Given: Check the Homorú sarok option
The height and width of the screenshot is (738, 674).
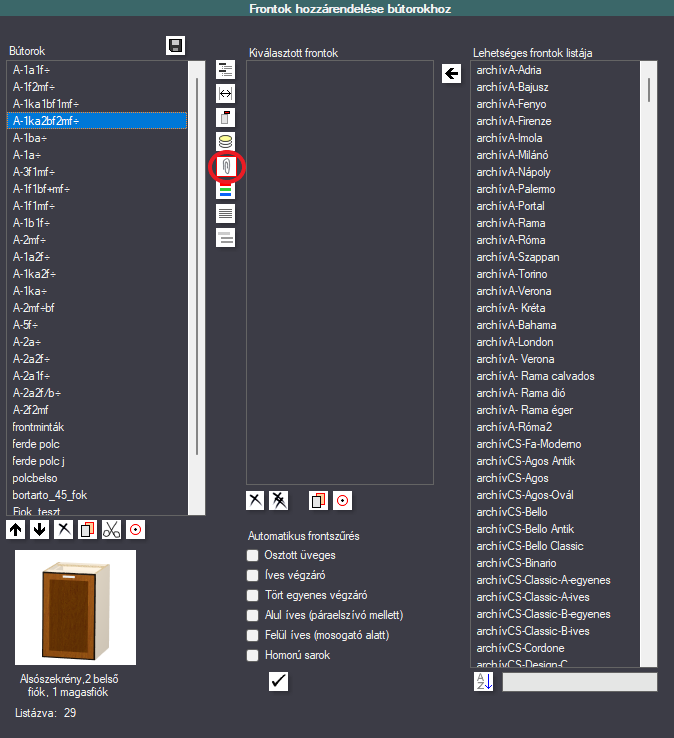Looking at the screenshot, I should [x=253, y=655].
